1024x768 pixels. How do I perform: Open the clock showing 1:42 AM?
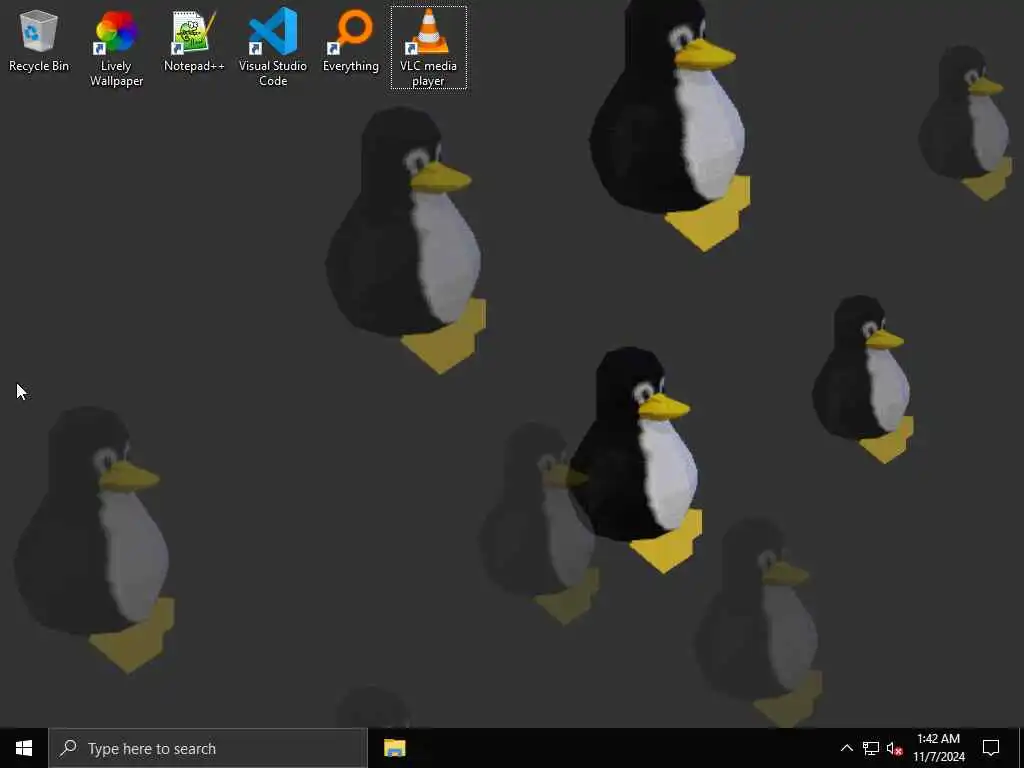(x=938, y=748)
